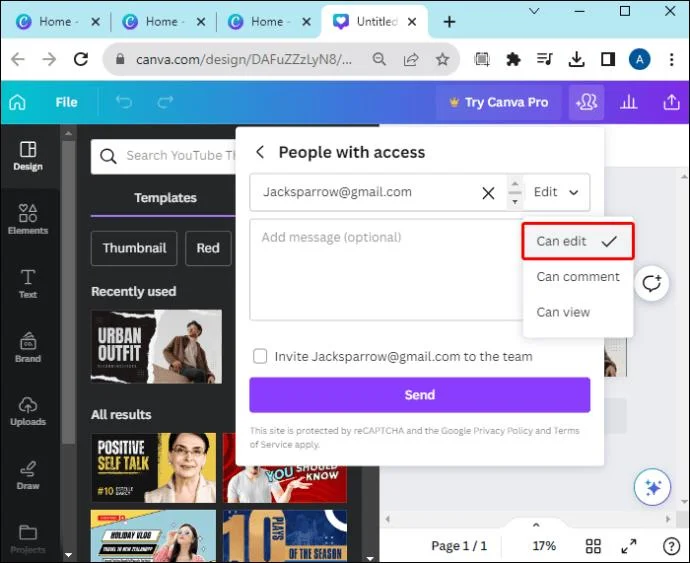This screenshot has width=690, height=563.
Task: Click the templates panel vertical scrollbar
Action: (68, 291)
